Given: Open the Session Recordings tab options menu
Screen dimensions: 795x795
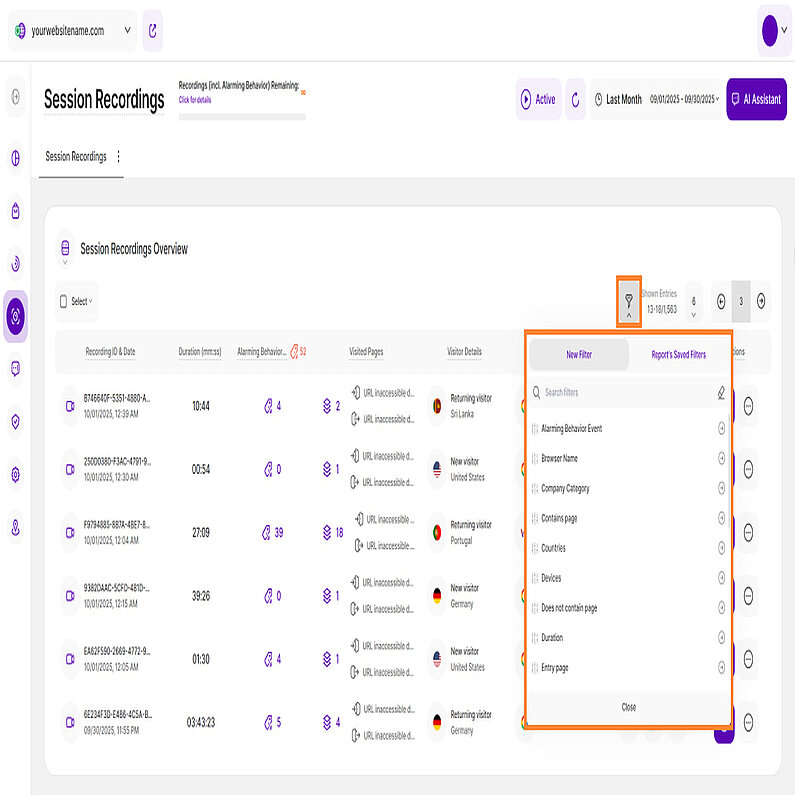Looking at the screenshot, I should pyautogui.click(x=119, y=157).
